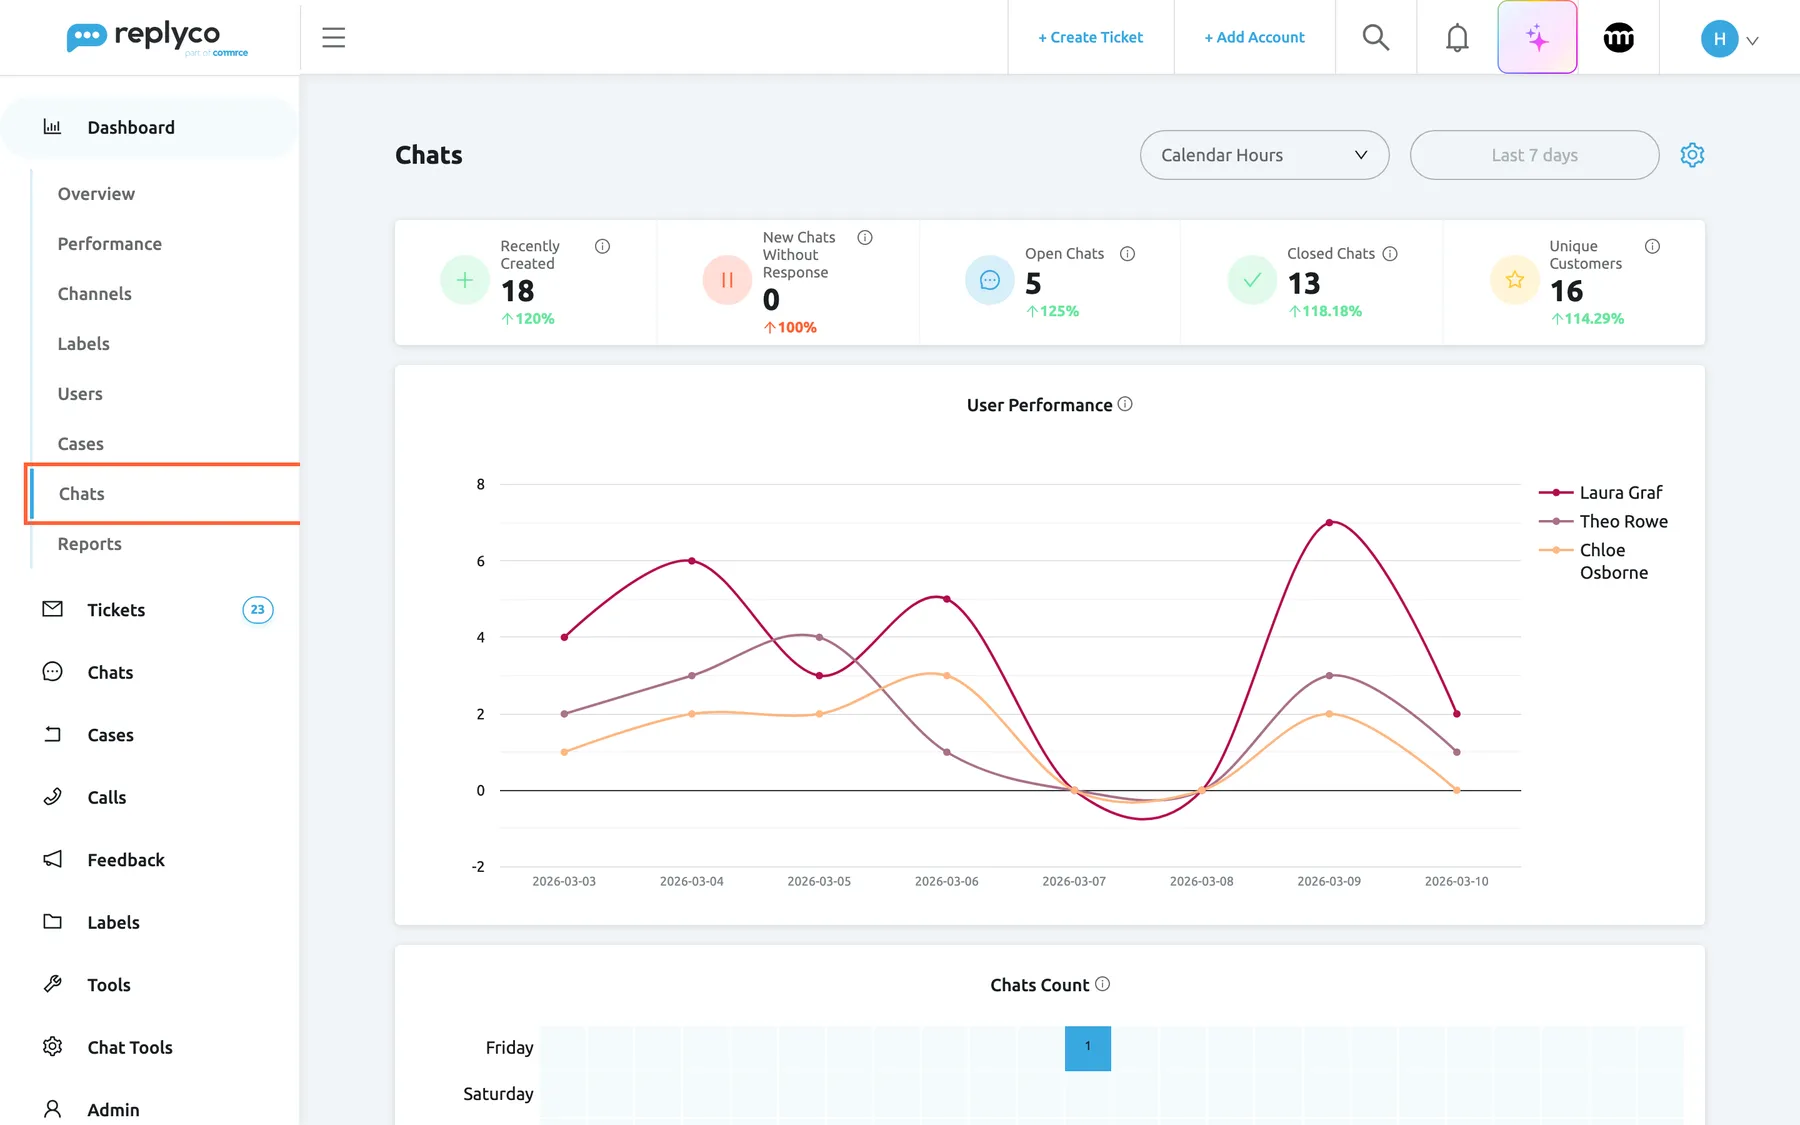Click the Add Account button
The width and height of the screenshot is (1800, 1125).
1254,38
